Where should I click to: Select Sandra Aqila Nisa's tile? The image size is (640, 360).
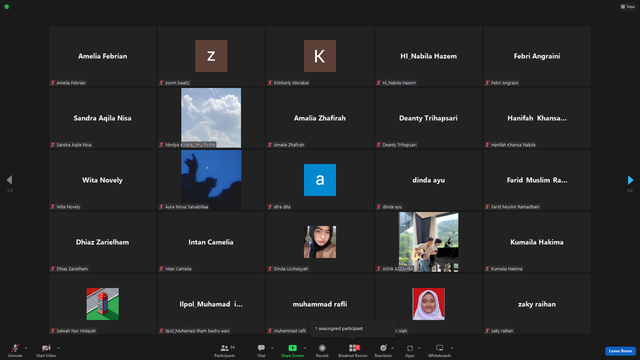pos(102,118)
